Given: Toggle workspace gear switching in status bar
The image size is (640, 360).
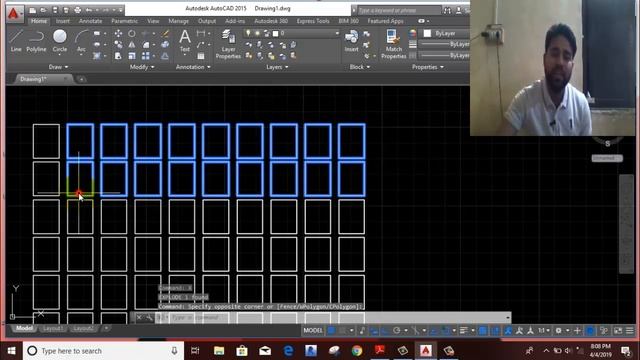Looking at the screenshot, I should [558, 331].
